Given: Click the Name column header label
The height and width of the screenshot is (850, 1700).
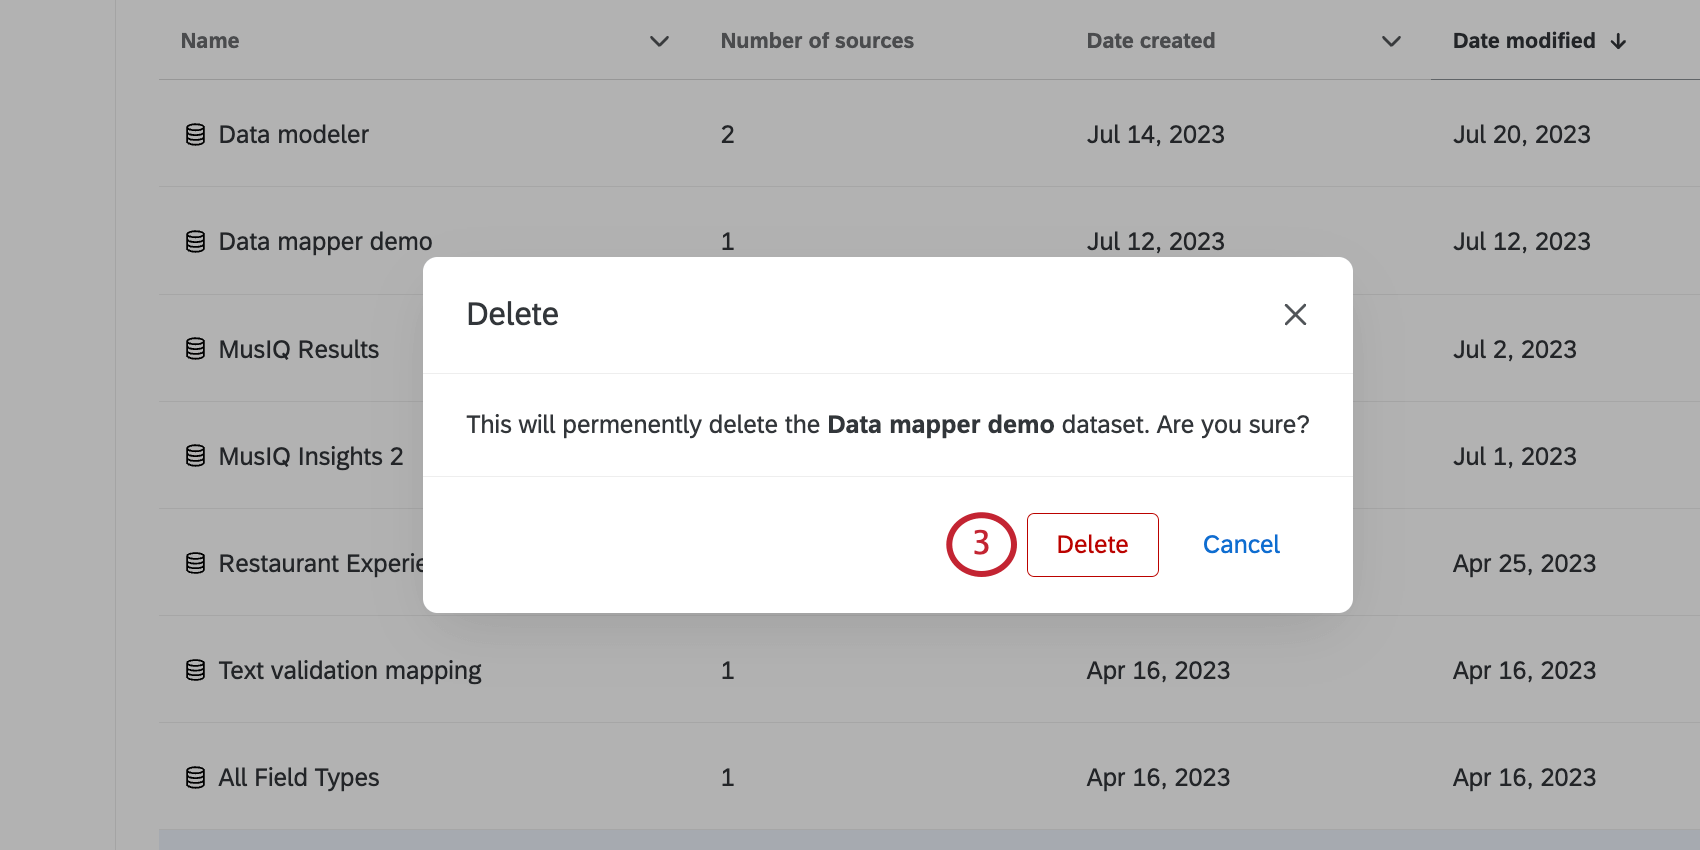Looking at the screenshot, I should coord(210,41).
